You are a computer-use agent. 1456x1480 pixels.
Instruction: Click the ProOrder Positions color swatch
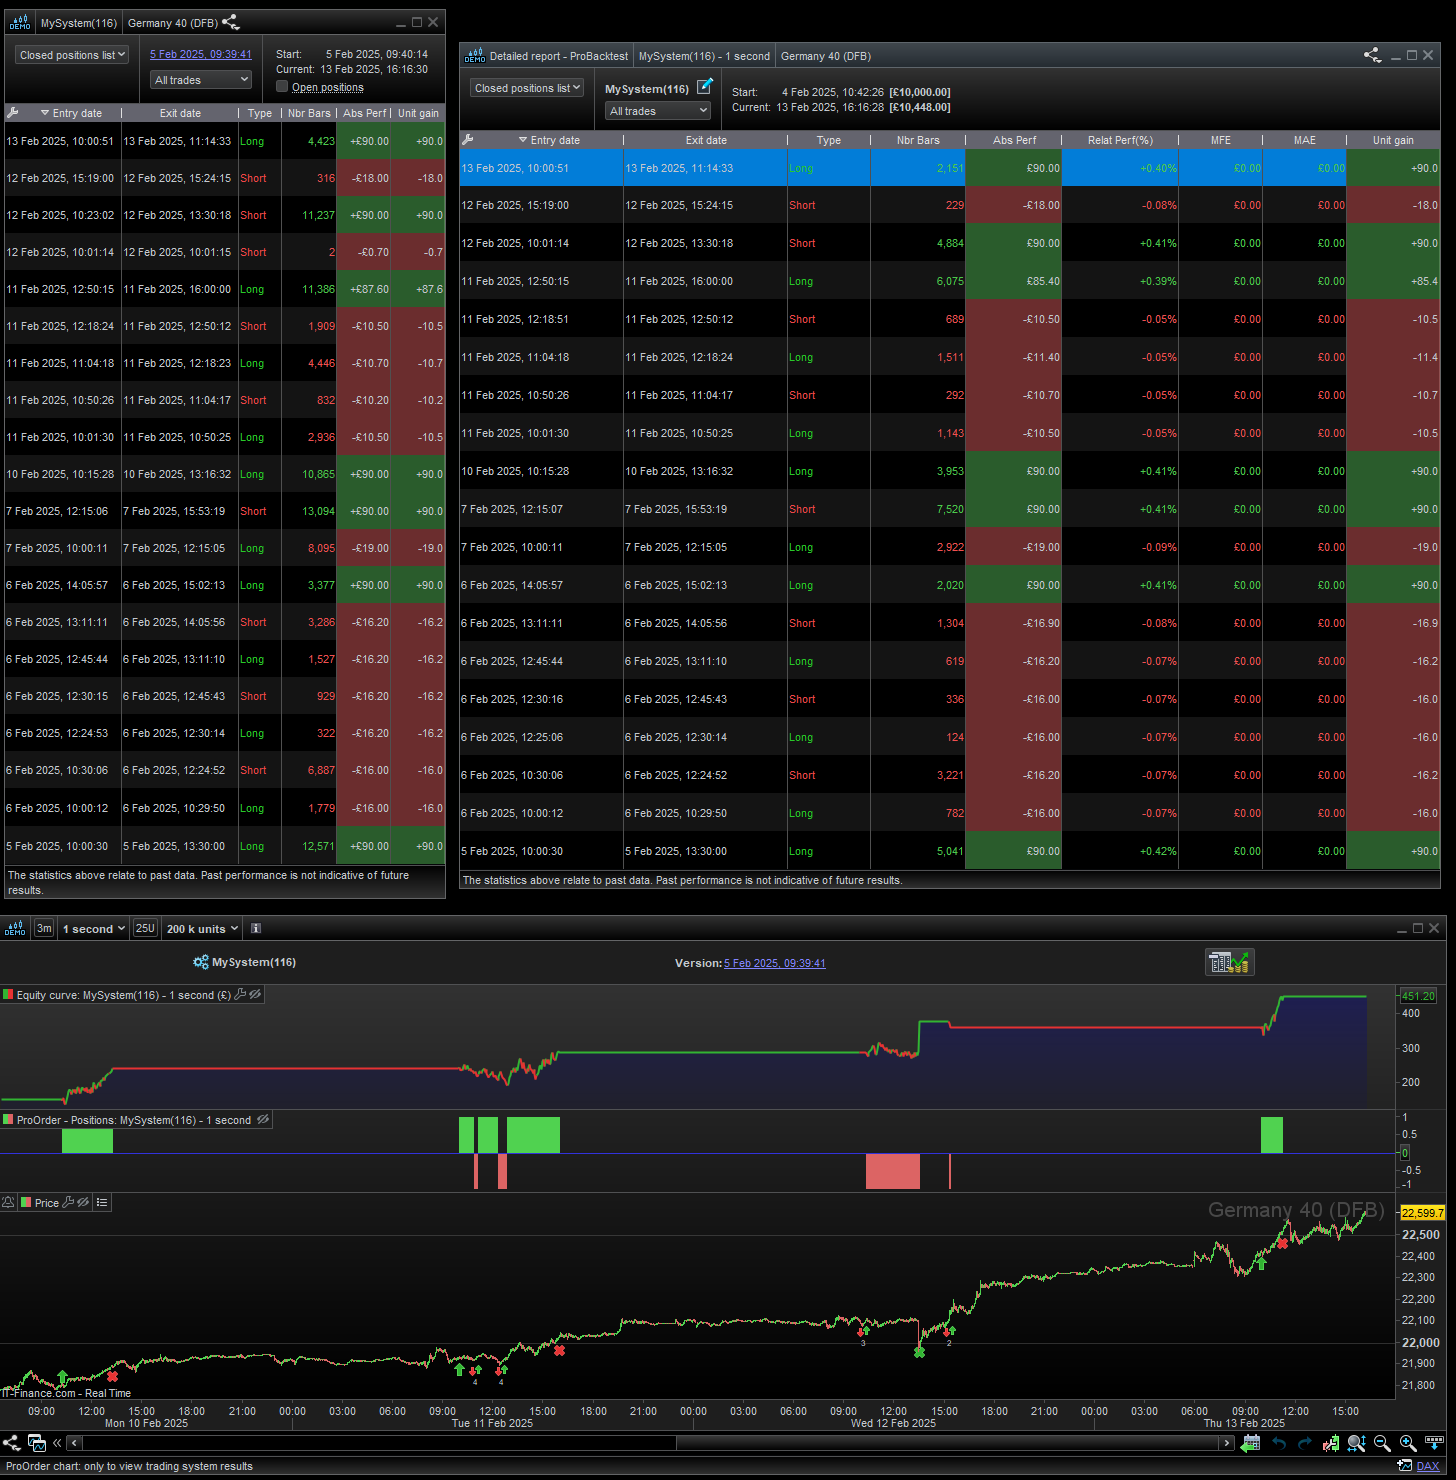point(8,1120)
